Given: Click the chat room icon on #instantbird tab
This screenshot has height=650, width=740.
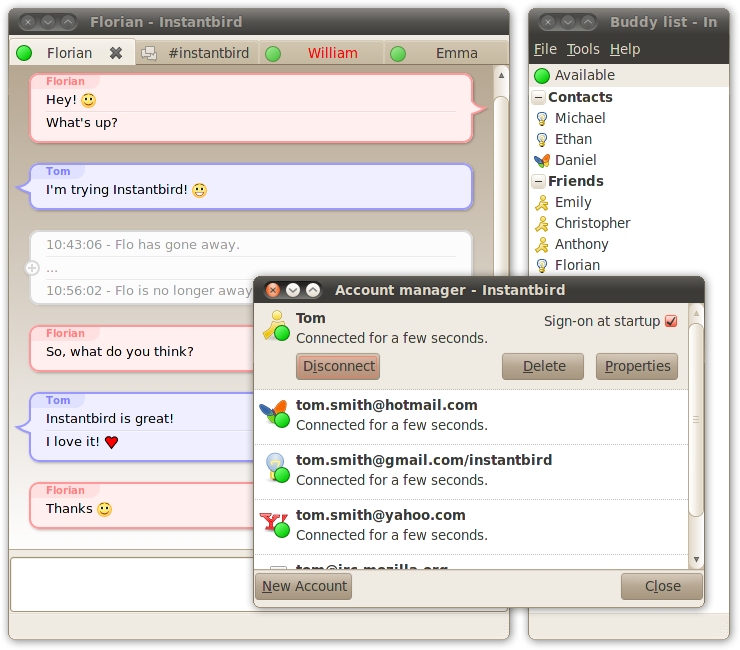Looking at the screenshot, I should 149,53.
